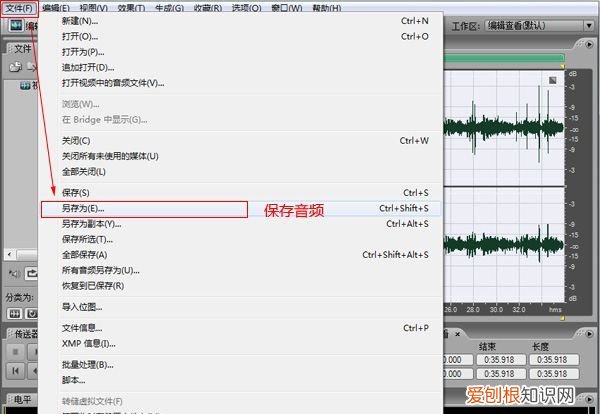Viewport: 600px width, 414px height.
Task: Click the import file folder icon in Files panel
Action: 15,67
